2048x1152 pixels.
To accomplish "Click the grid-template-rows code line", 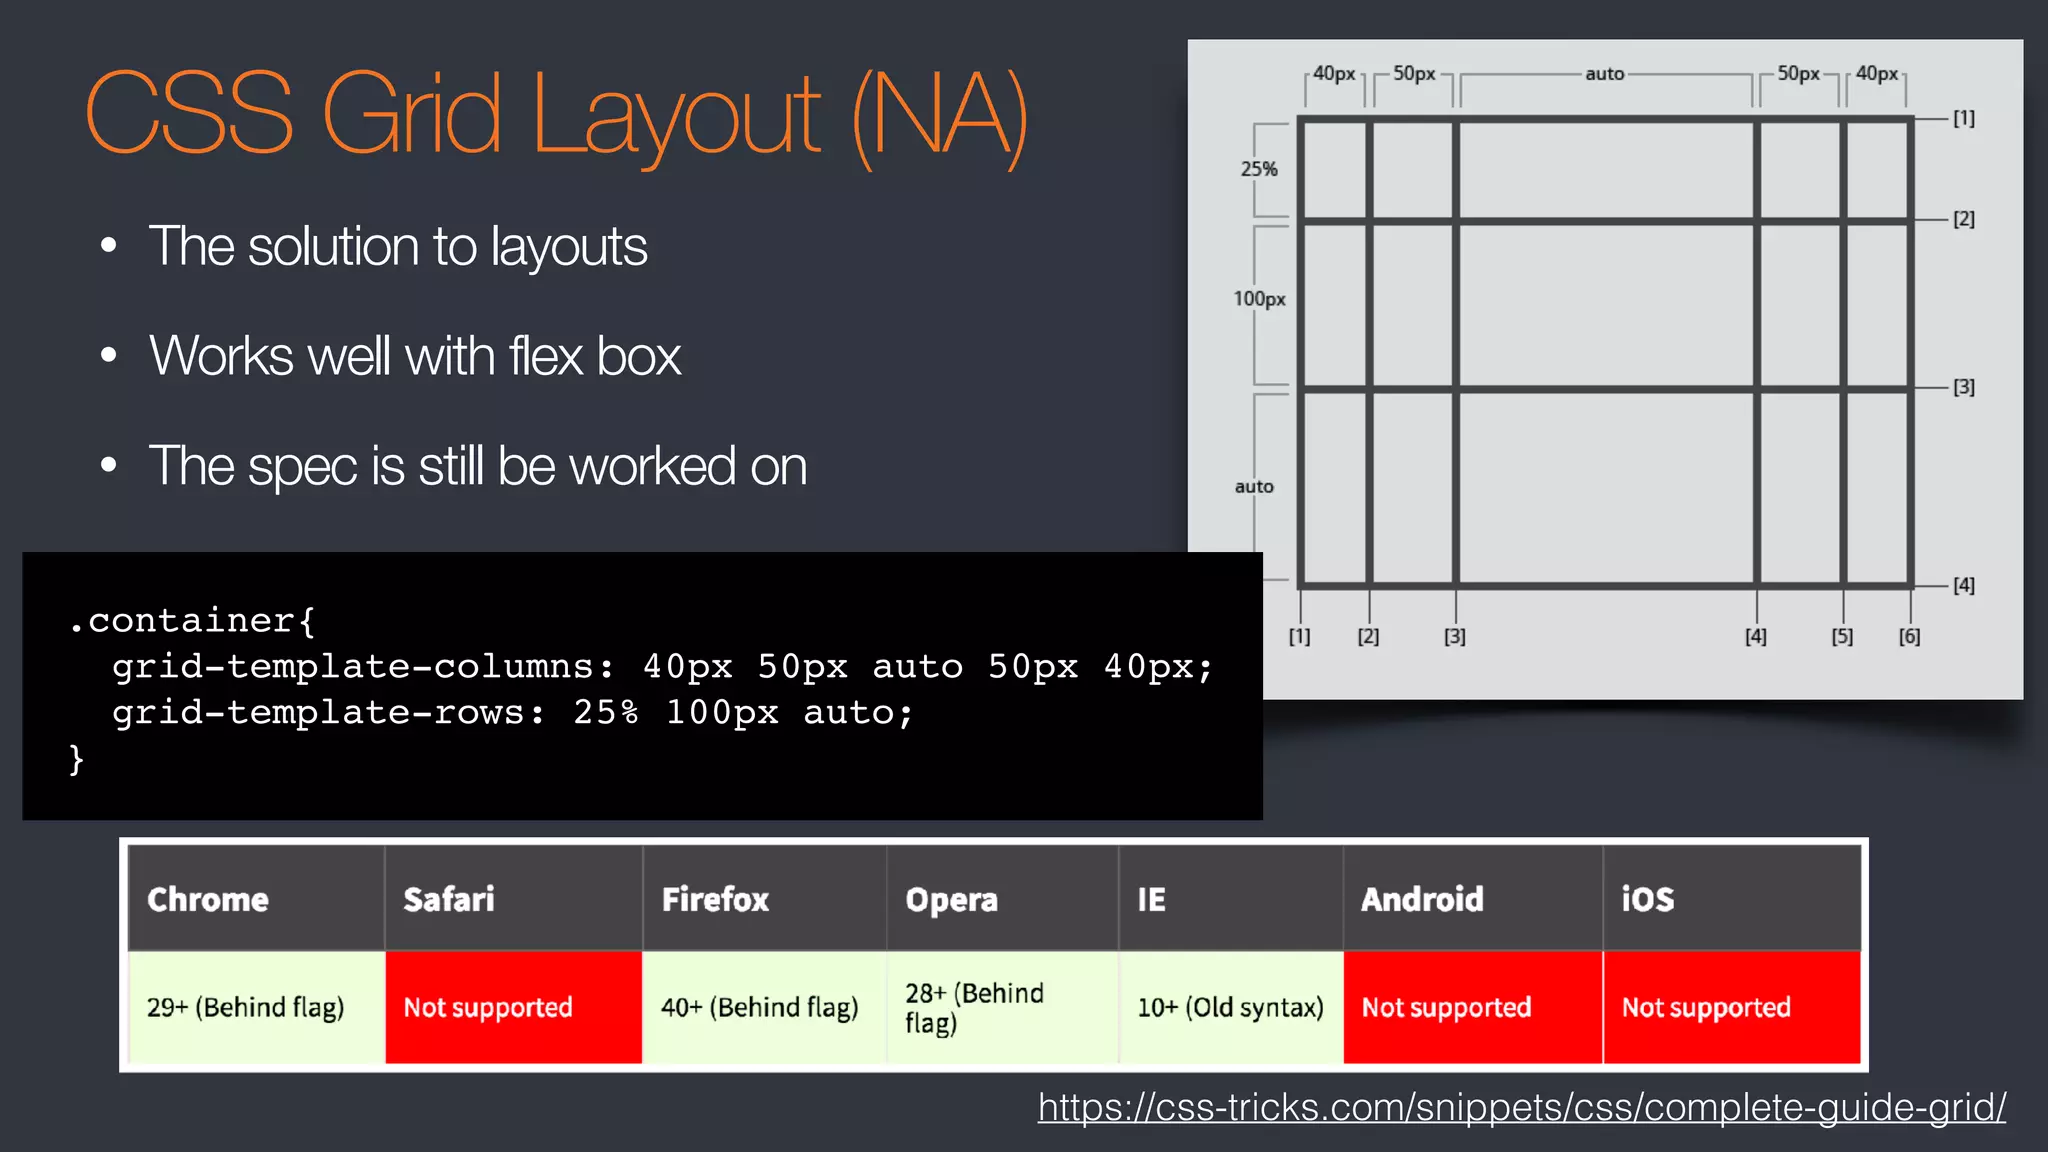I will (512, 712).
